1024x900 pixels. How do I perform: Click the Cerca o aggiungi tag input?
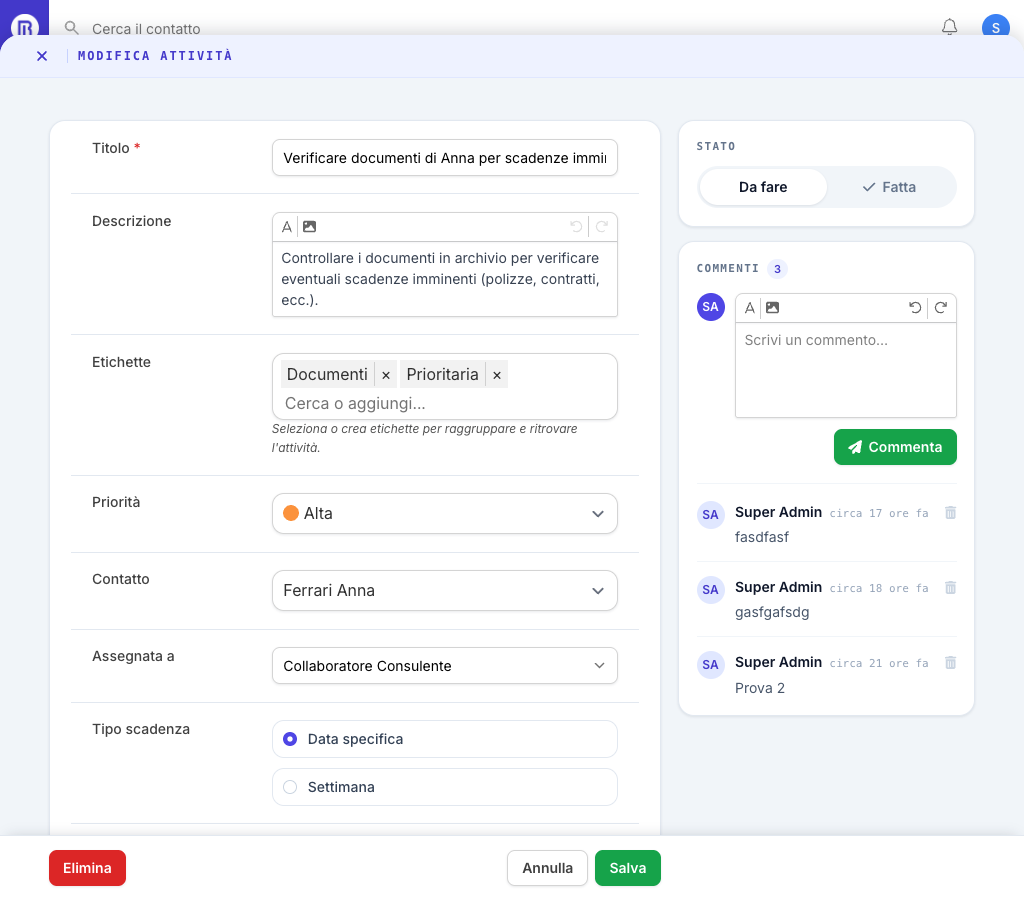tap(444, 404)
